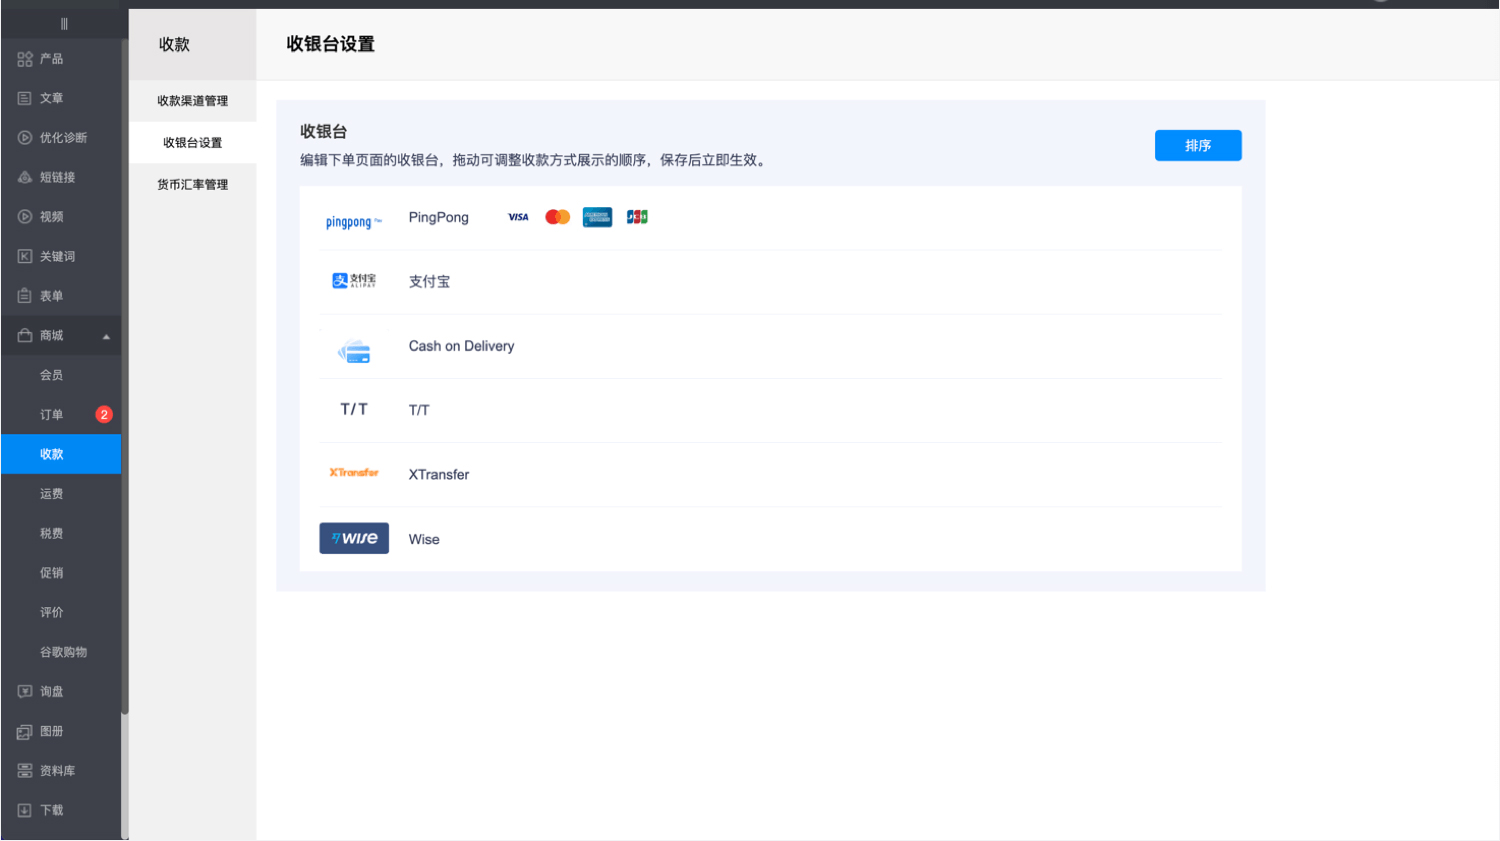Click the Alipay logo icon
1500x841 pixels.
click(x=354, y=281)
